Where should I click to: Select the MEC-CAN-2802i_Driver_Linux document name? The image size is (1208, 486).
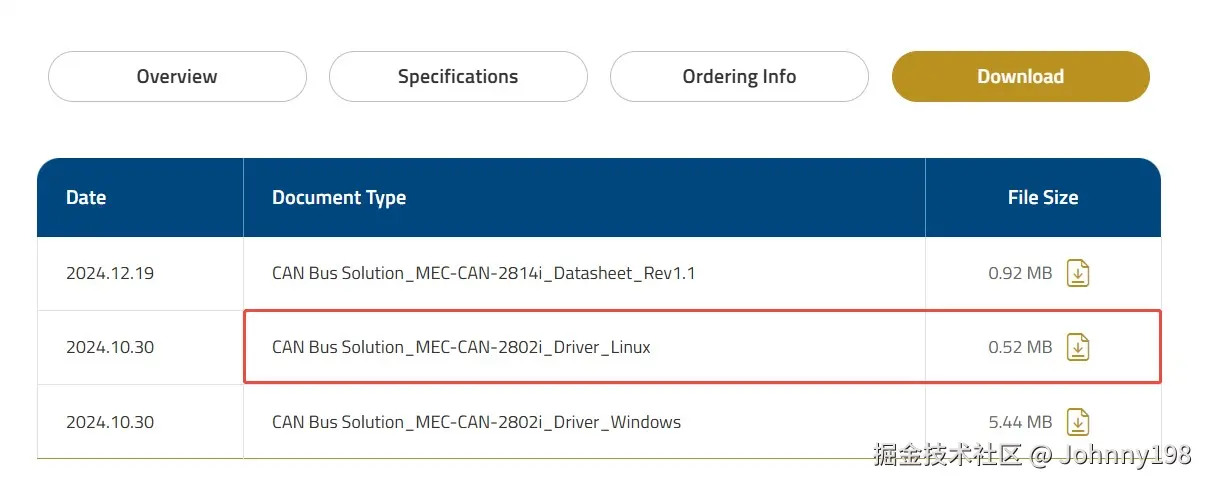(x=461, y=348)
